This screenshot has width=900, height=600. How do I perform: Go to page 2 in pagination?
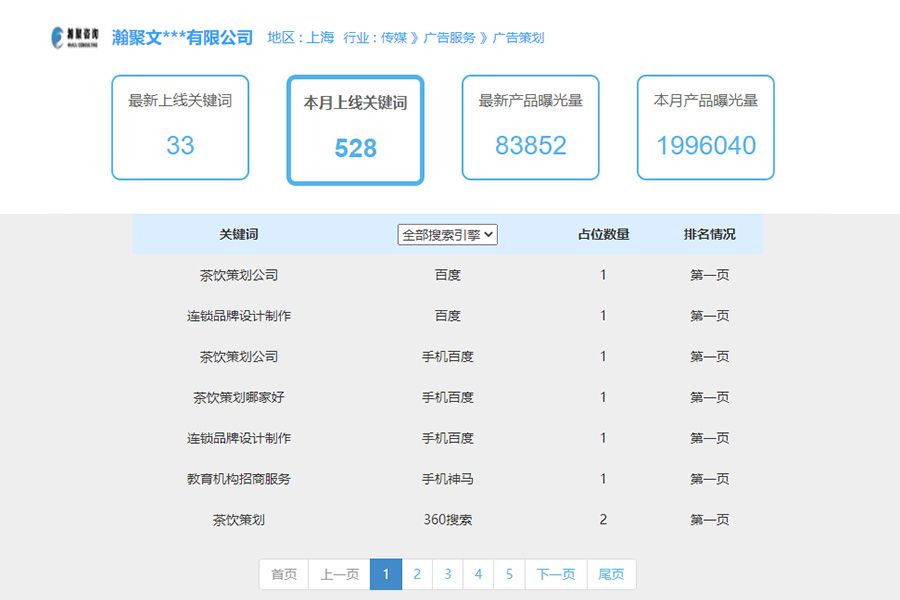pyautogui.click(x=416, y=574)
